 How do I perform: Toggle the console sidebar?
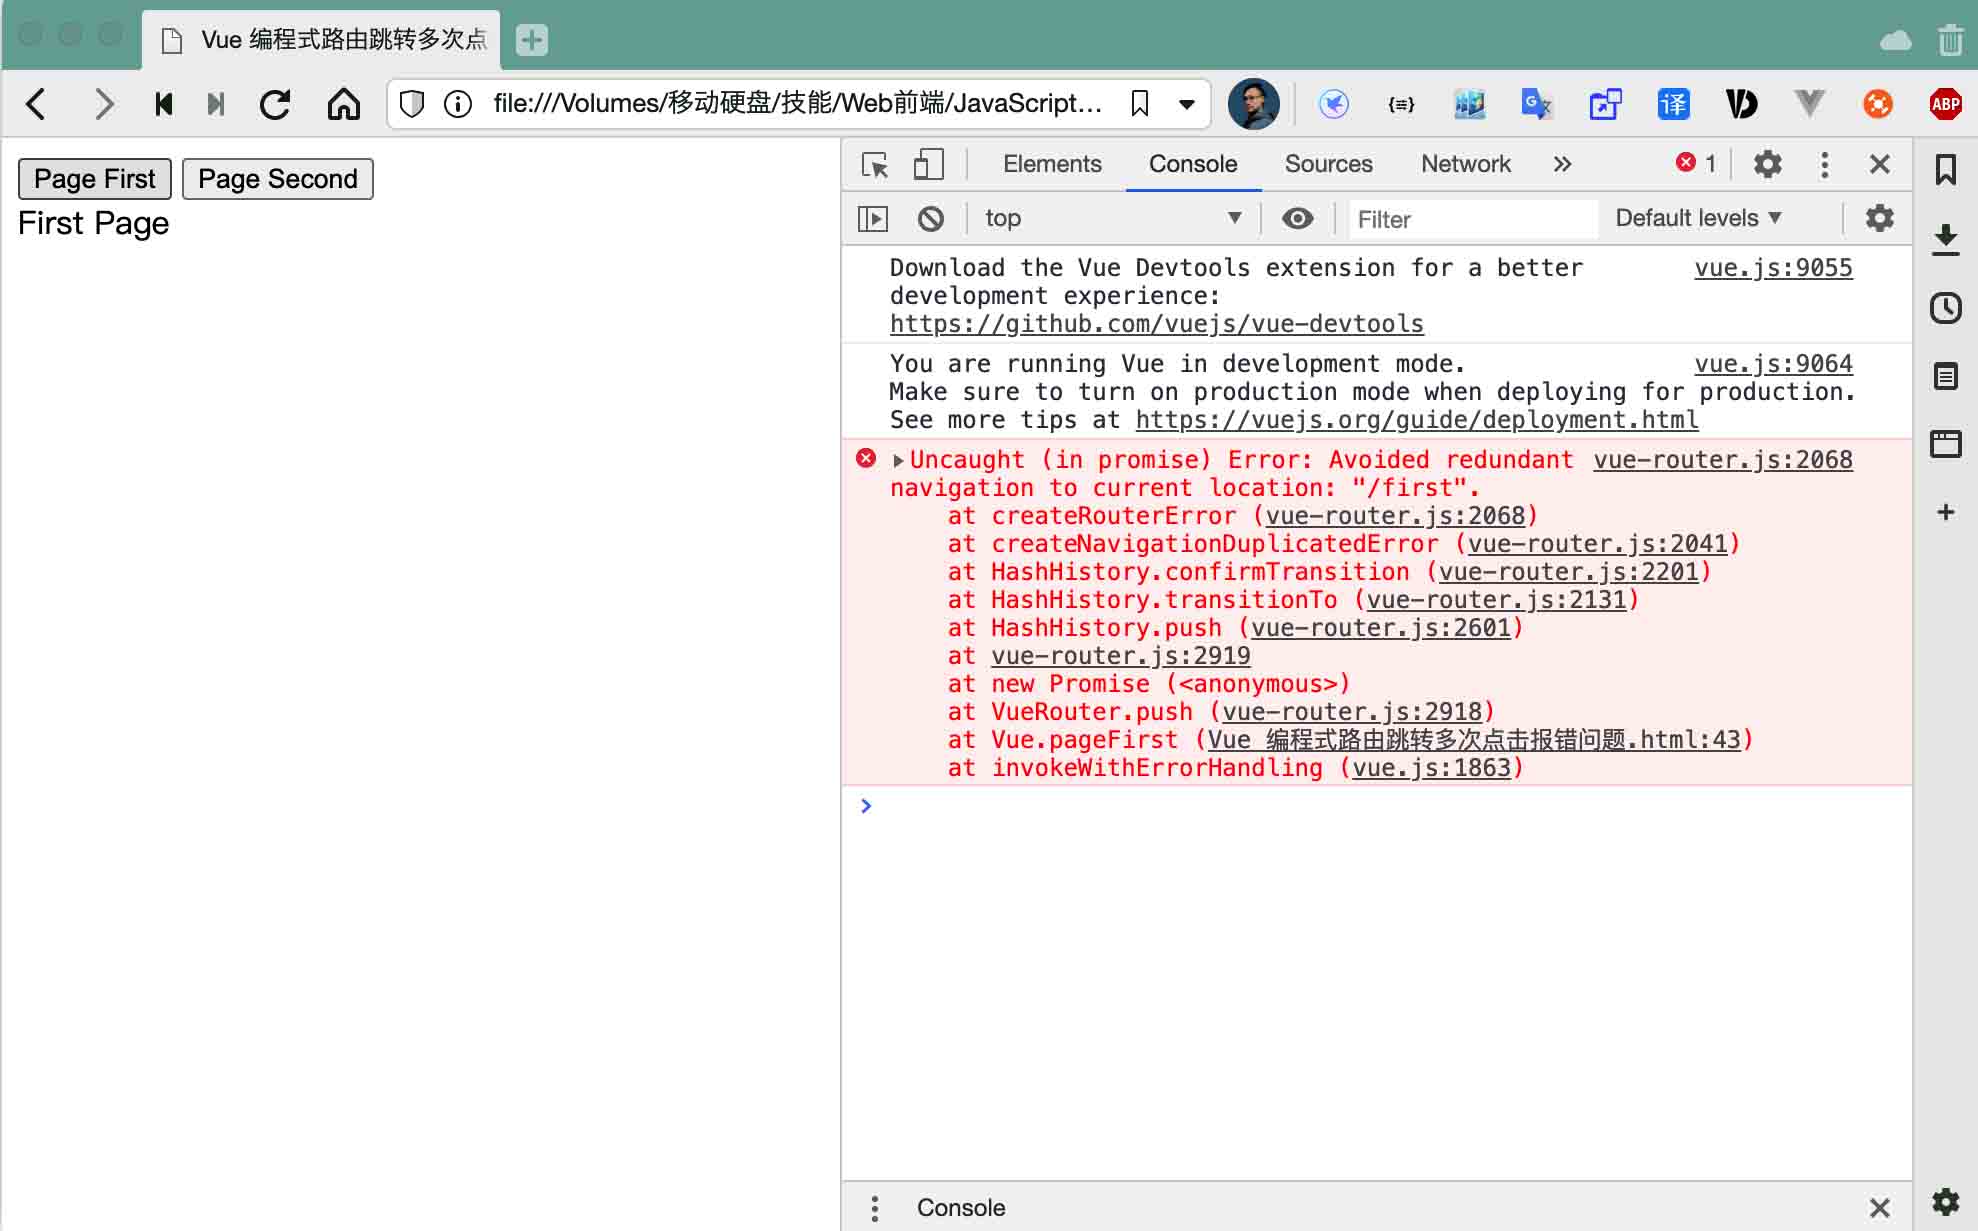tap(873, 219)
